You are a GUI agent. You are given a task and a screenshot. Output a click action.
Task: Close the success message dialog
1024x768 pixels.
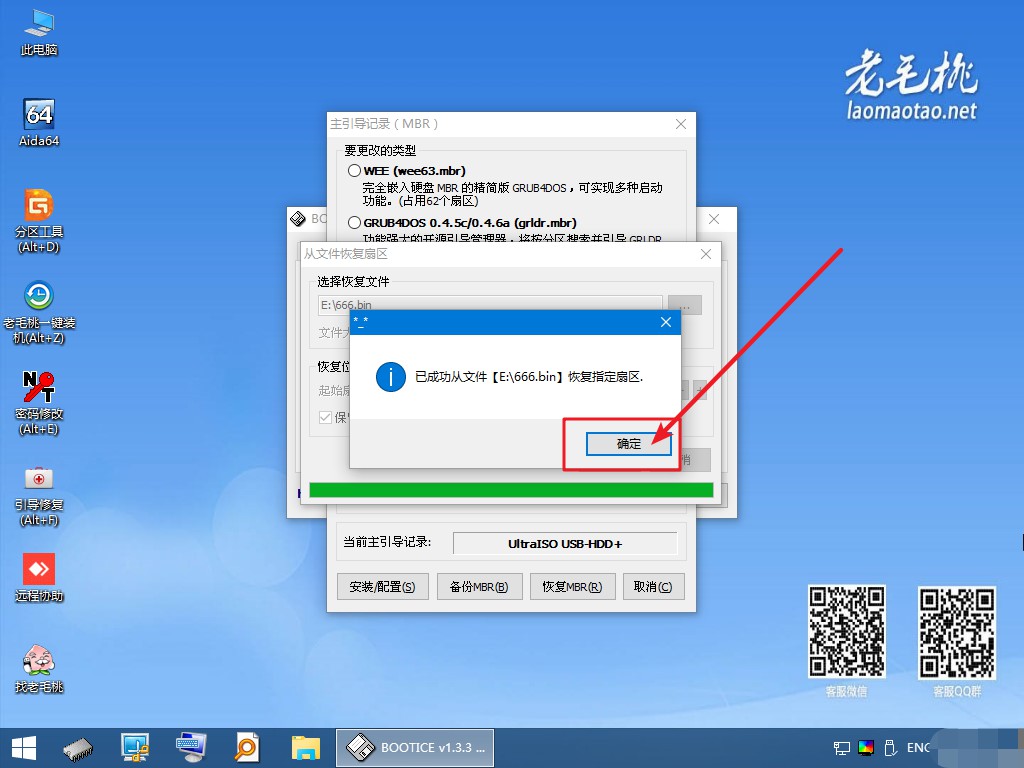(665, 322)
